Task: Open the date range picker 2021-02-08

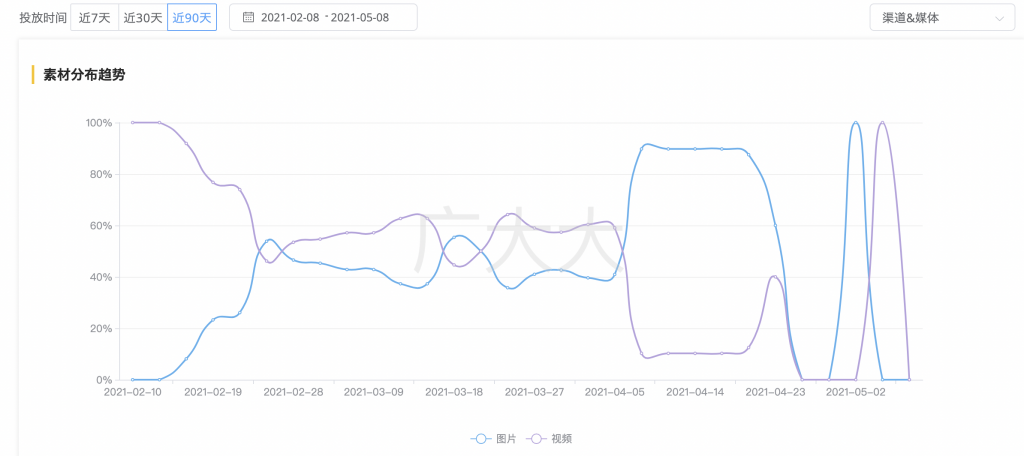Action: tap(290, 18)
